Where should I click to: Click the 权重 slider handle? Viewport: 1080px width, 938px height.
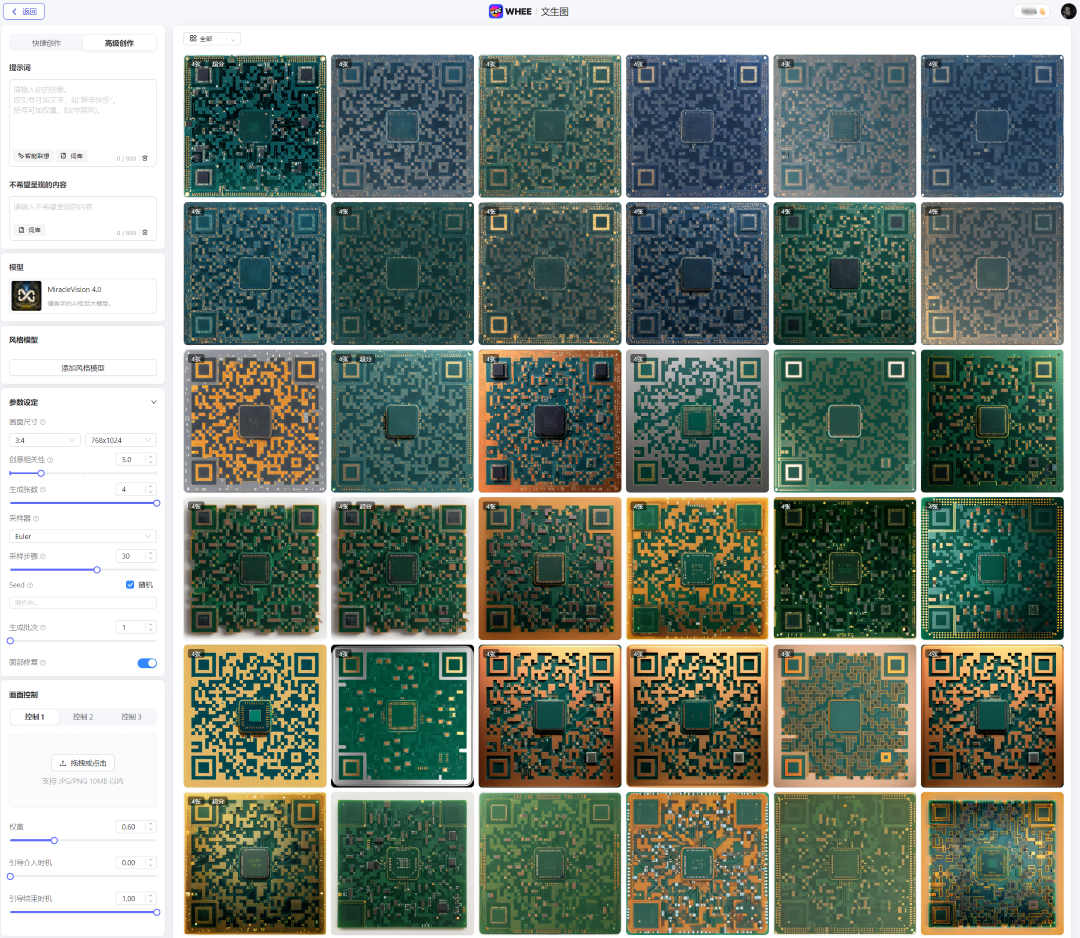(x=54, y=840)
